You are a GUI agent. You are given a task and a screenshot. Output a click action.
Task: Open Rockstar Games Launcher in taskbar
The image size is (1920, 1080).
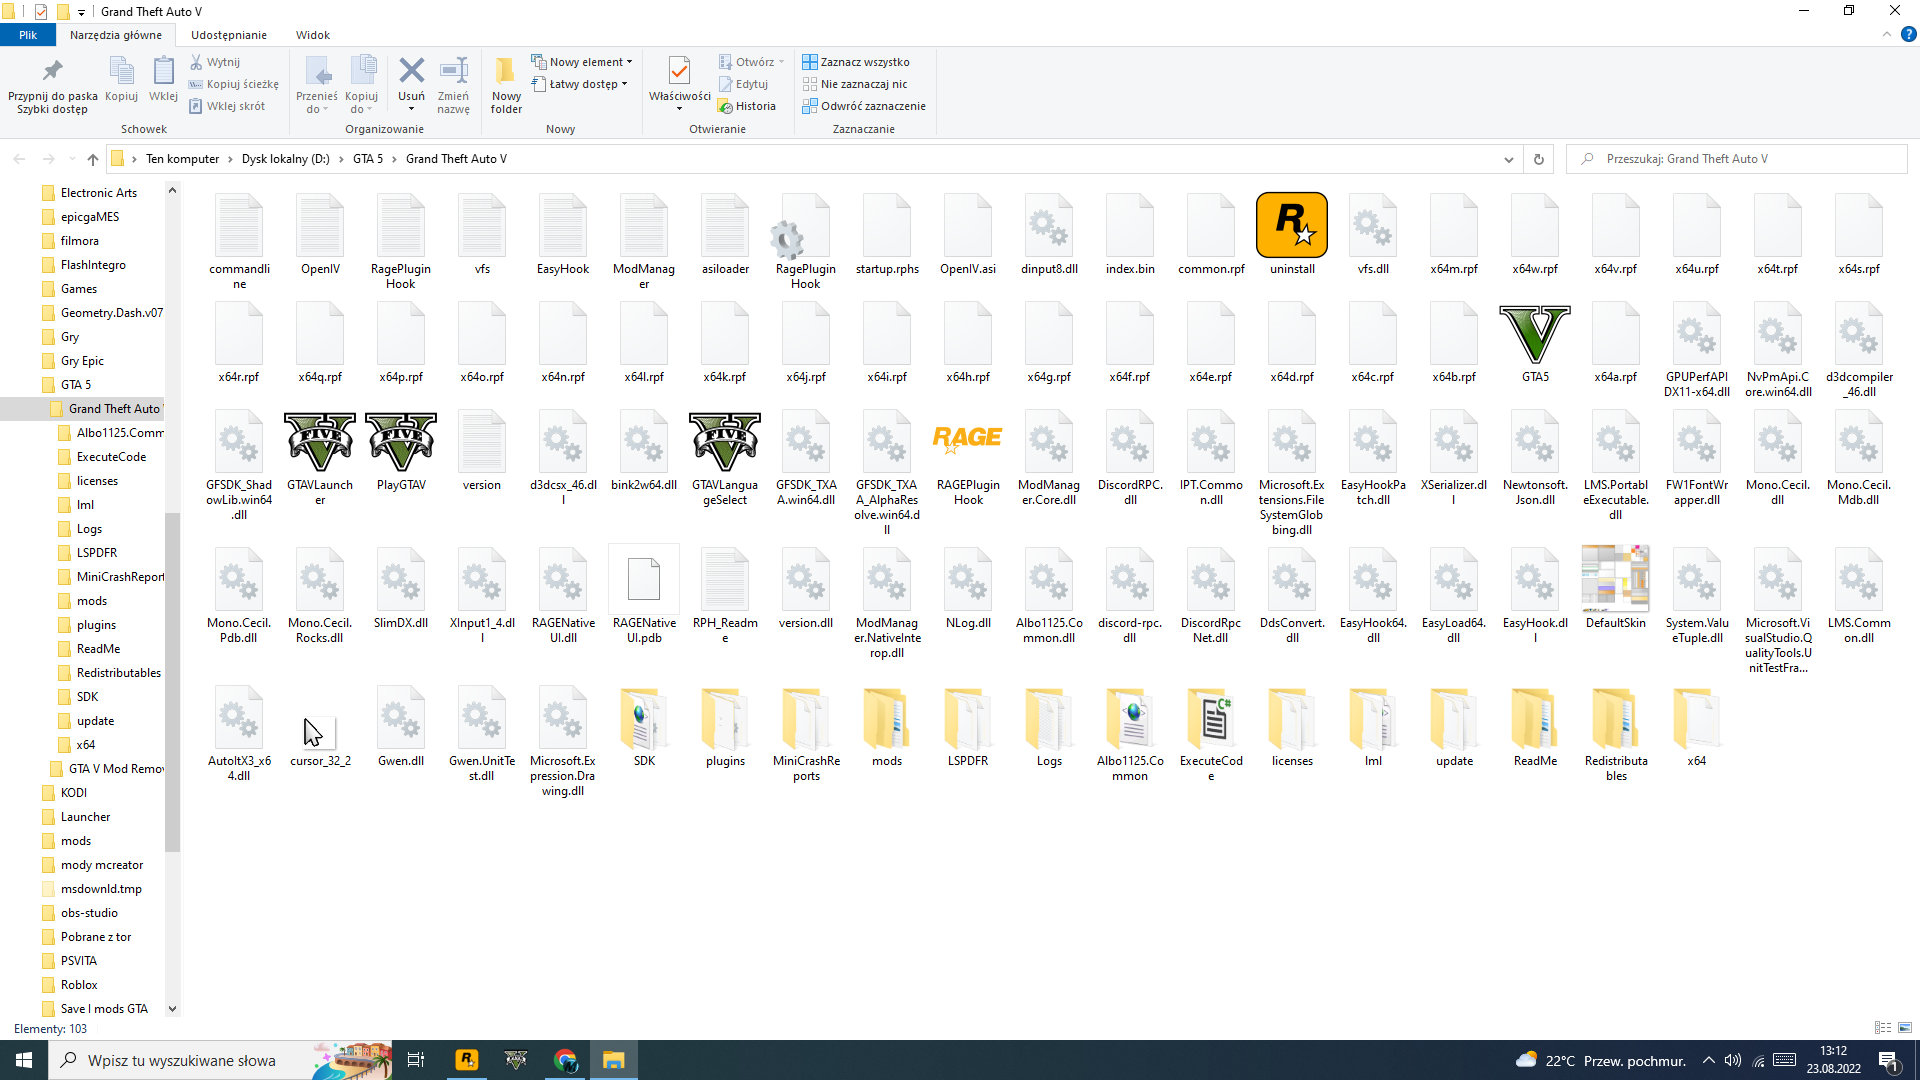pos(467,1060)
